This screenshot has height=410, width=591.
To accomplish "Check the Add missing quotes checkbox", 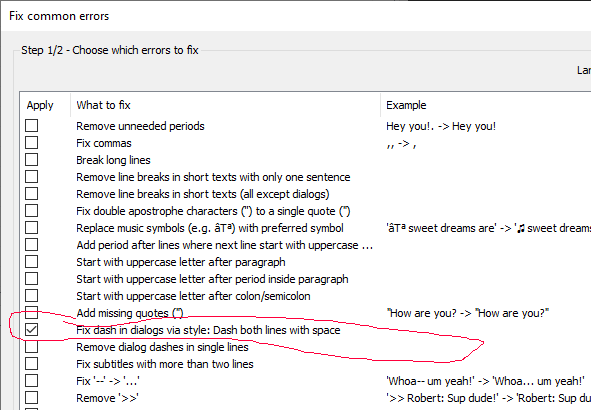I will (x=32, y=312).
